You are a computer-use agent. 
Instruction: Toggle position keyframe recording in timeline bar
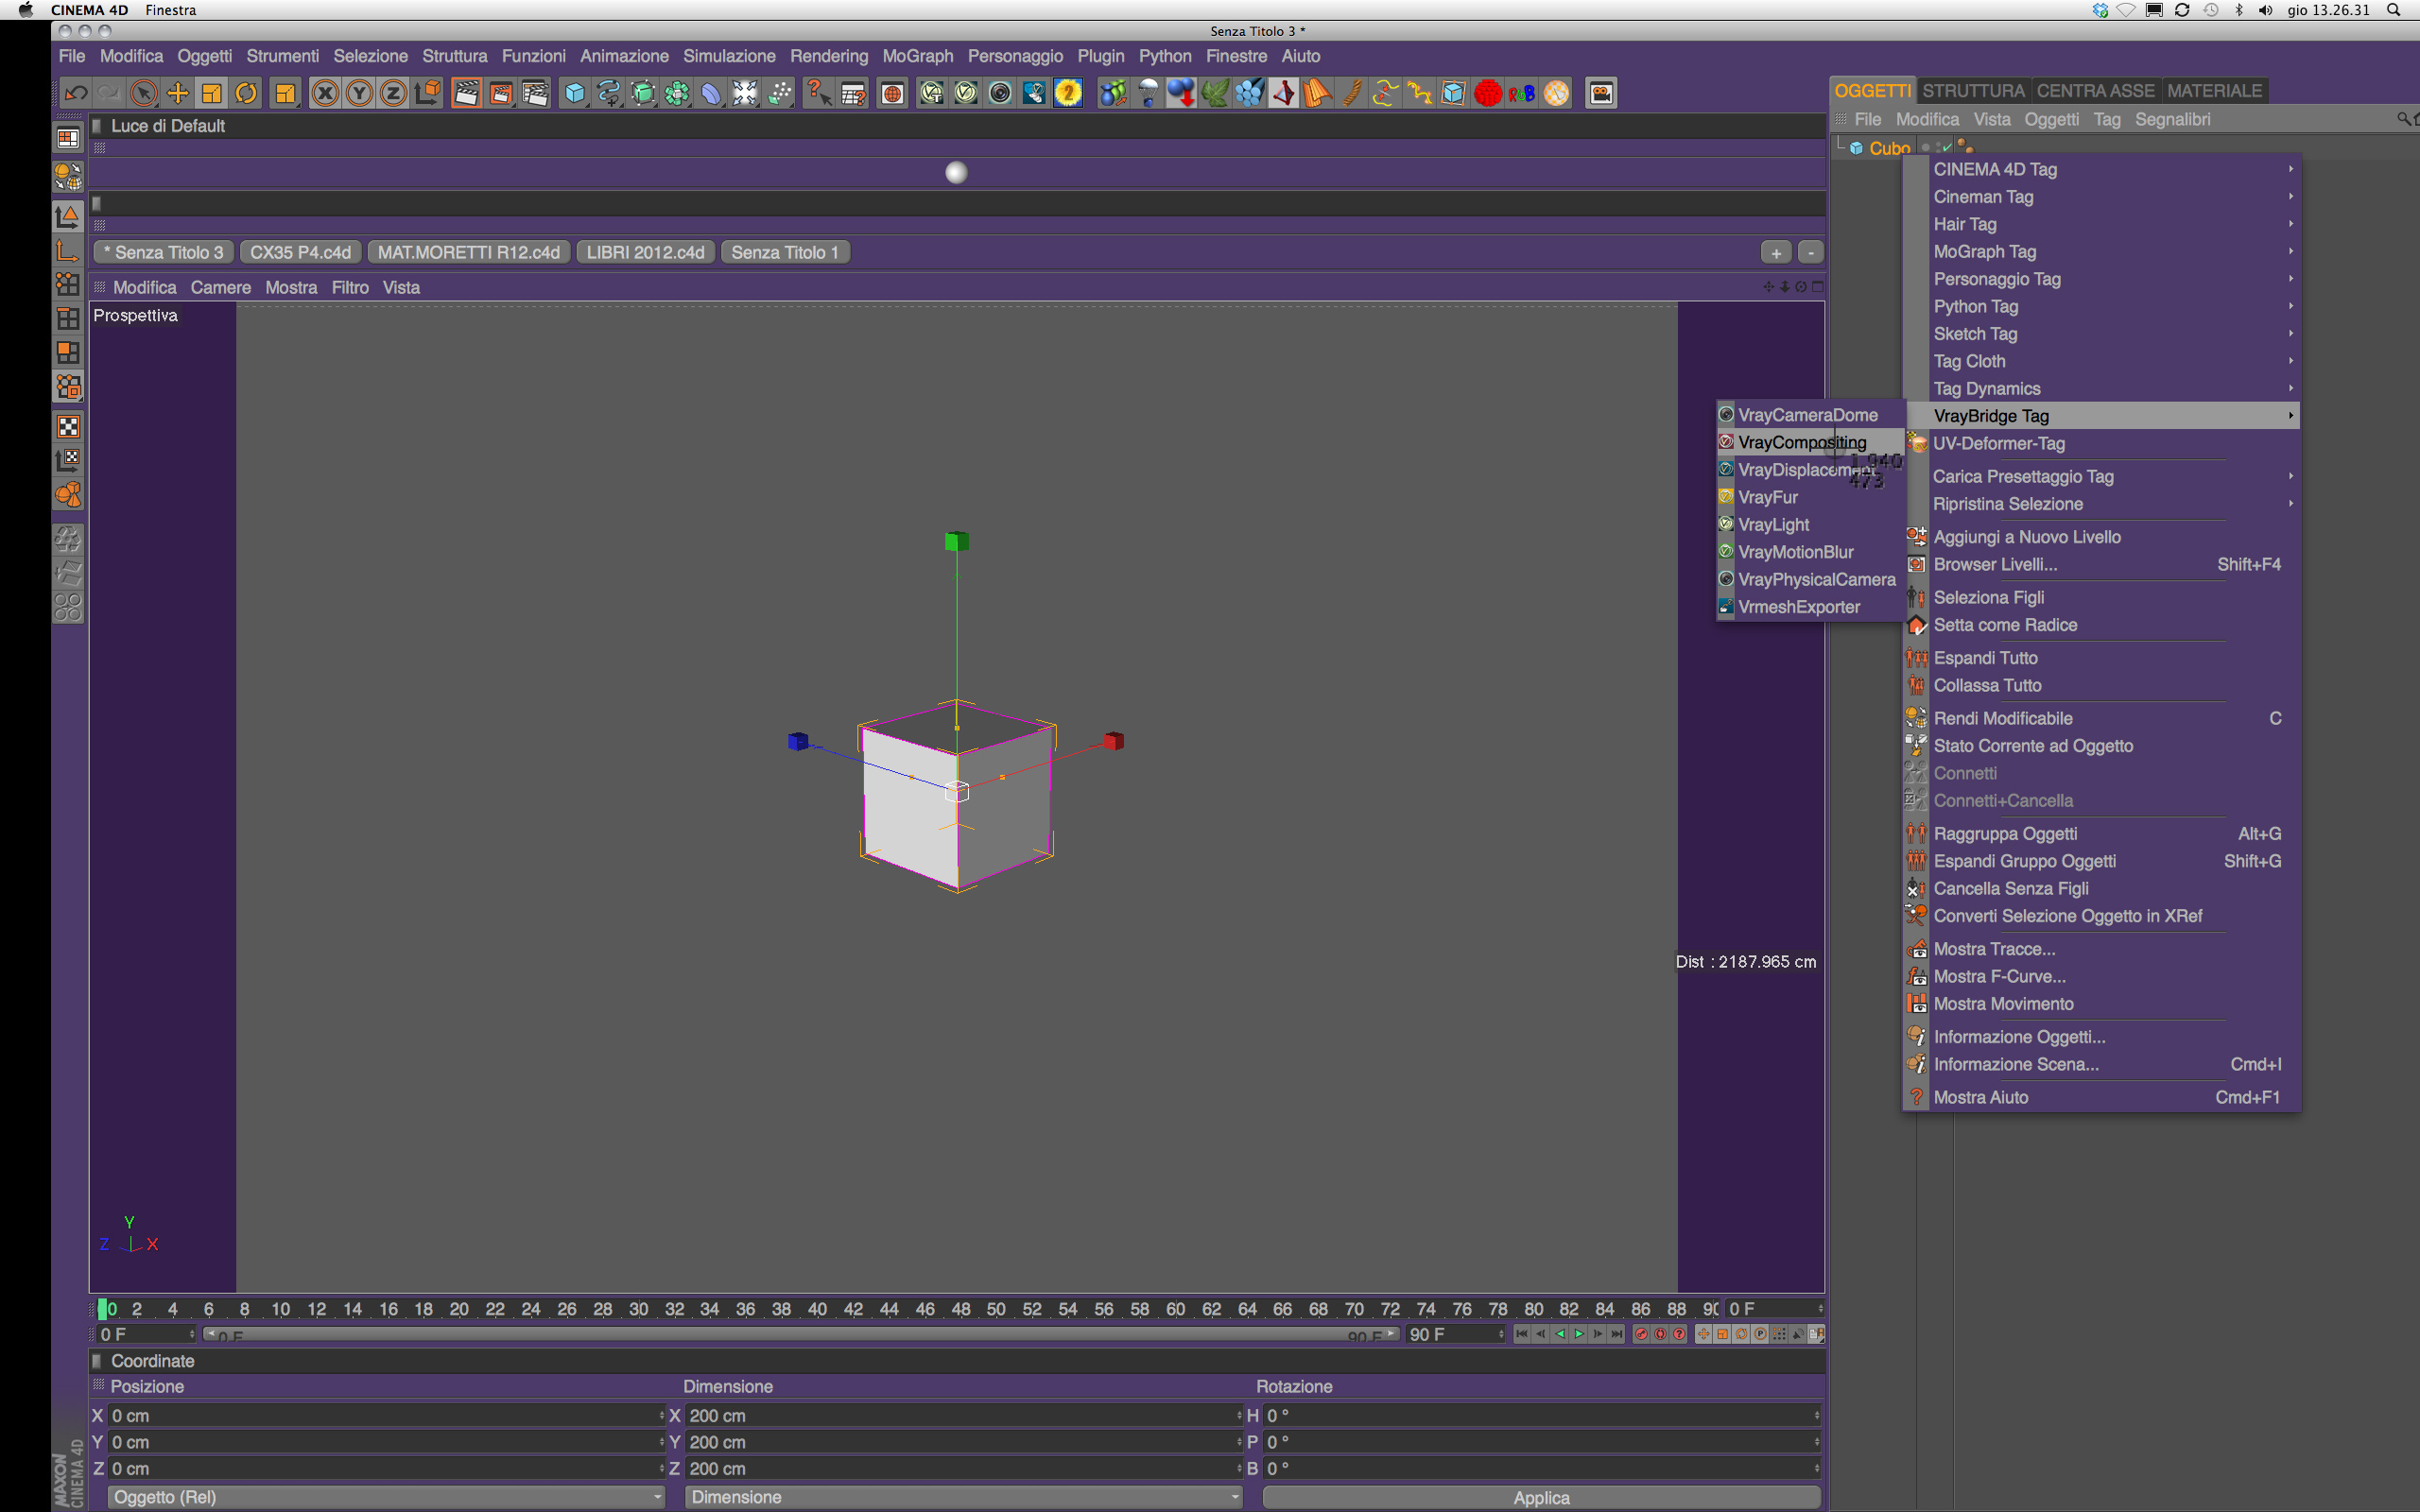pyautogui.click(x=1703, y=1334)
